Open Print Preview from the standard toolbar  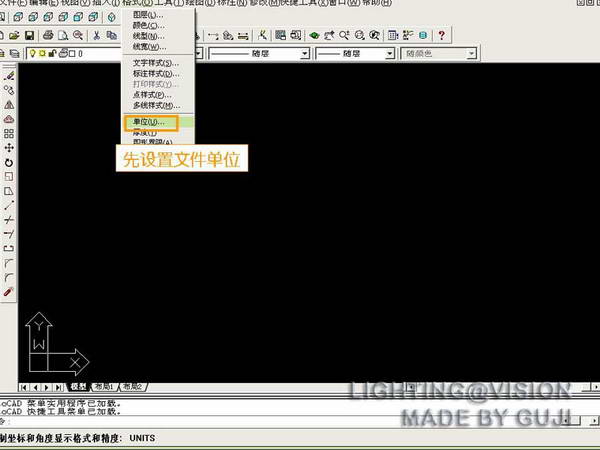(x=63, y=36)
